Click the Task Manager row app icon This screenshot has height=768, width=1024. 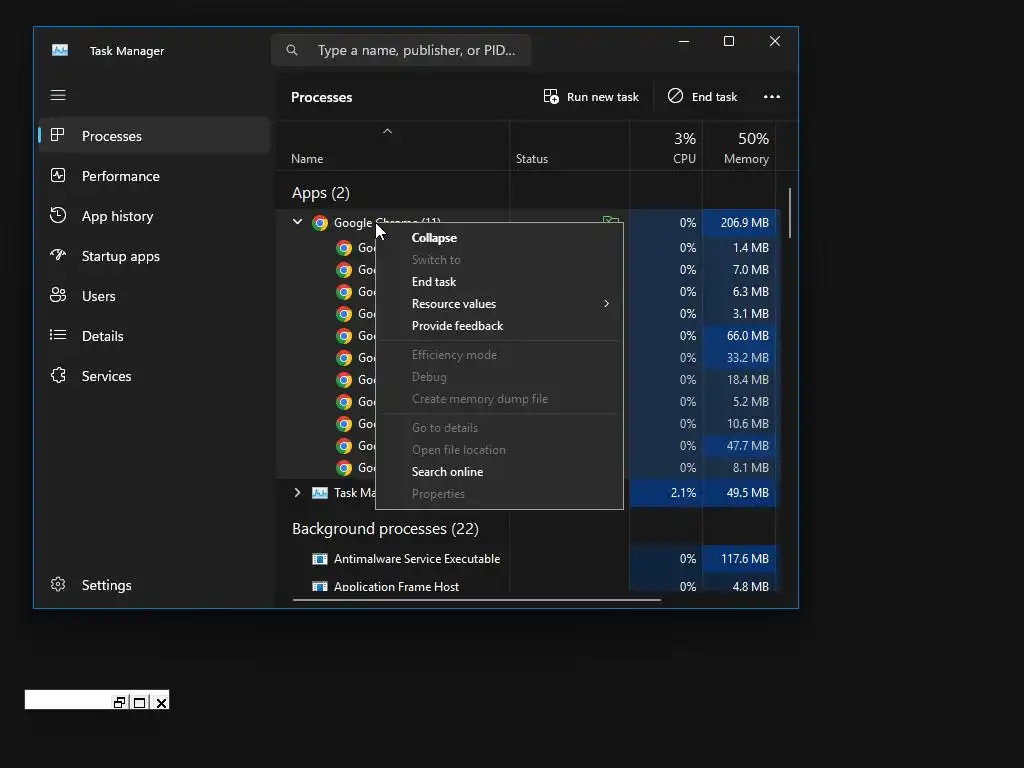[320, 492]
